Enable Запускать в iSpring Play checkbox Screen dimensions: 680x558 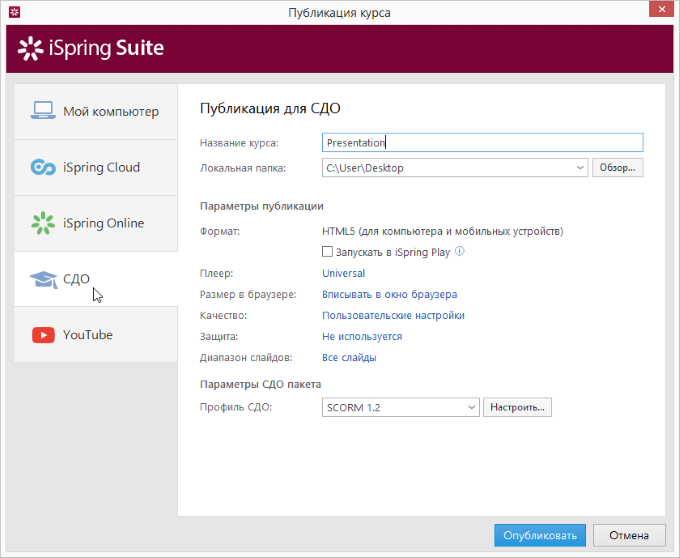[x=327, y=251]
